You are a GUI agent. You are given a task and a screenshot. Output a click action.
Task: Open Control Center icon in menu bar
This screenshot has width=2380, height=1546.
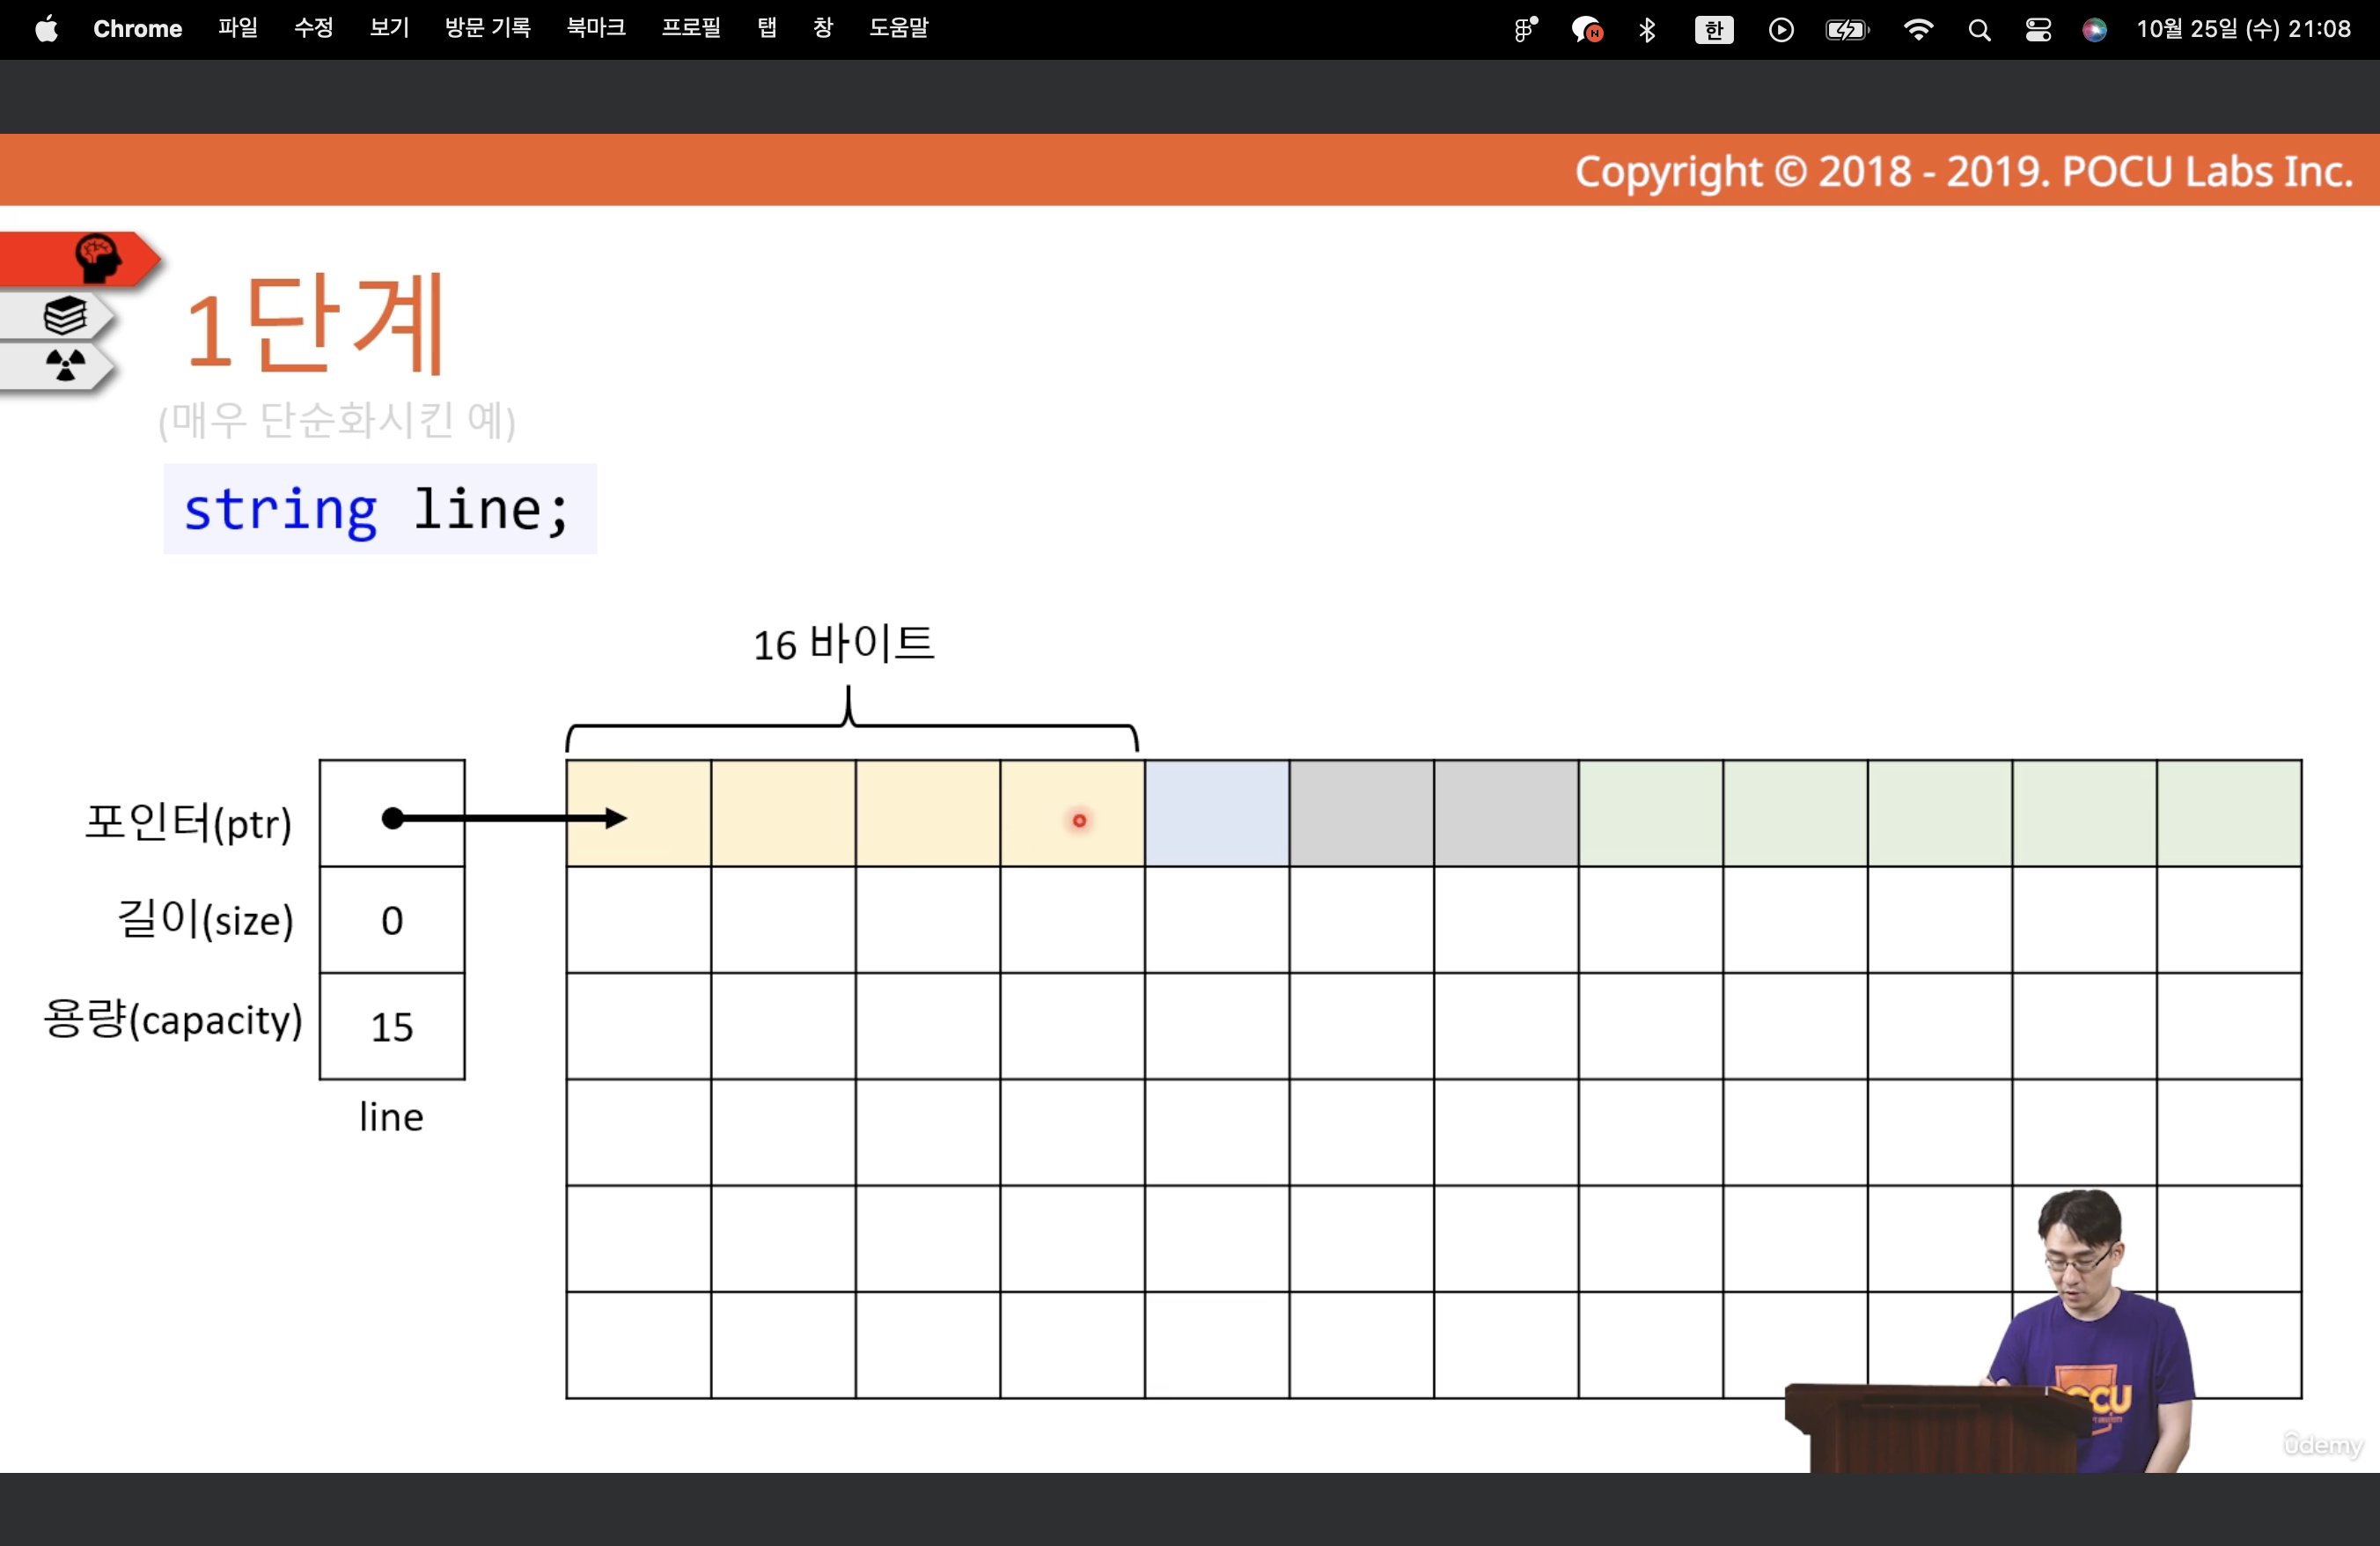coord(2037,30)
